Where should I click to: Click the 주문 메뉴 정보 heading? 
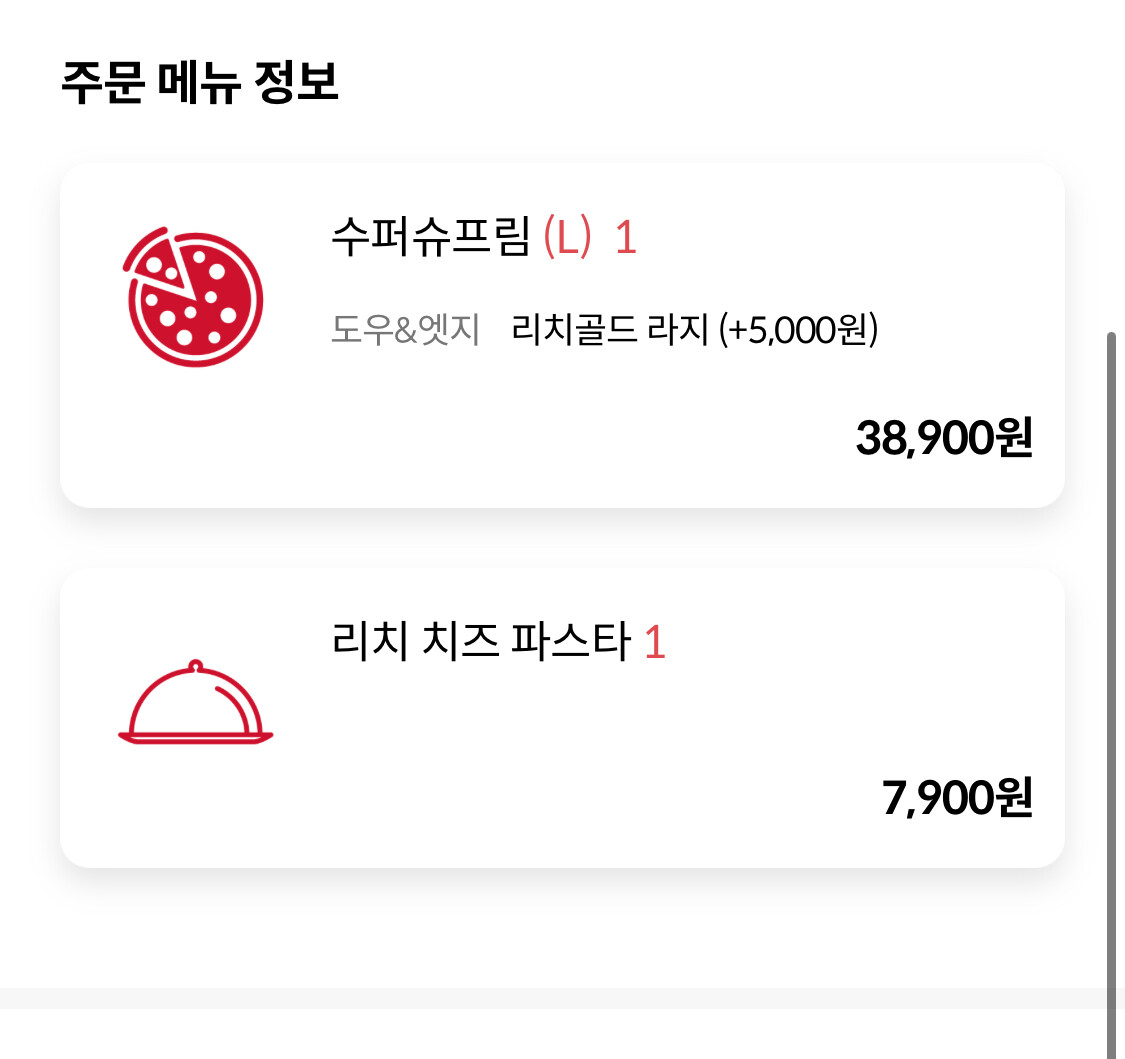pos(199,82)
